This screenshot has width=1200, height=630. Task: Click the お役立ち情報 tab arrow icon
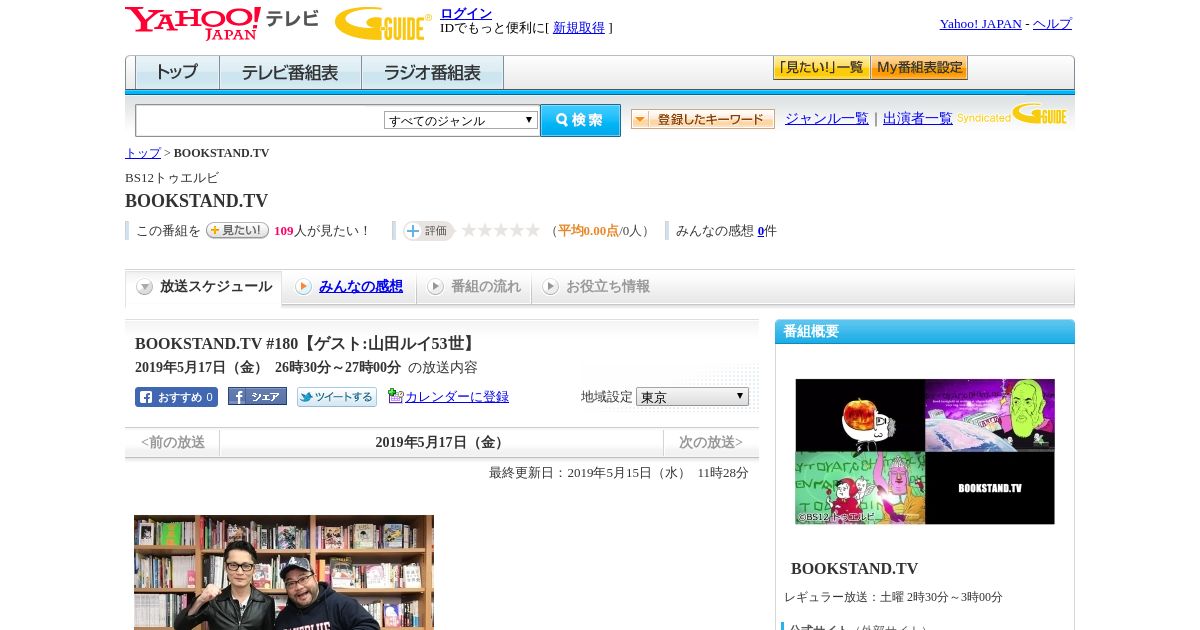click(550, 287)
